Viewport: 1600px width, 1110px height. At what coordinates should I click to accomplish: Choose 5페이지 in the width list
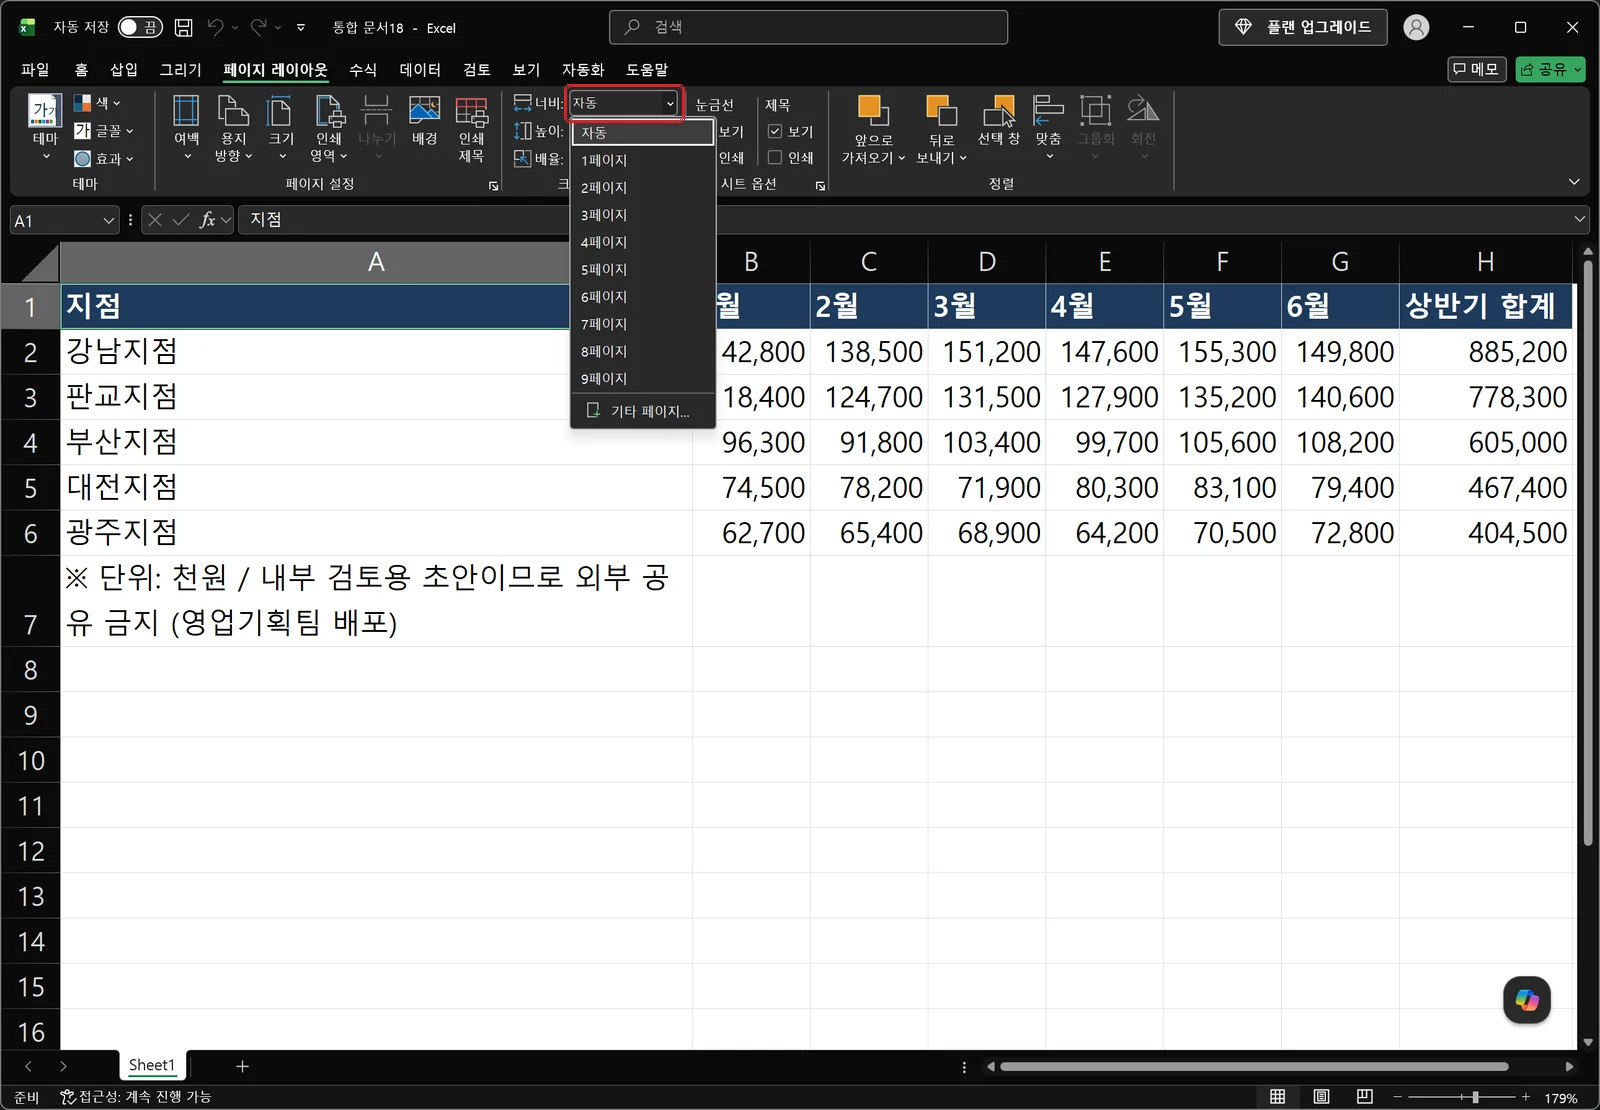click(x=643, y=269)
